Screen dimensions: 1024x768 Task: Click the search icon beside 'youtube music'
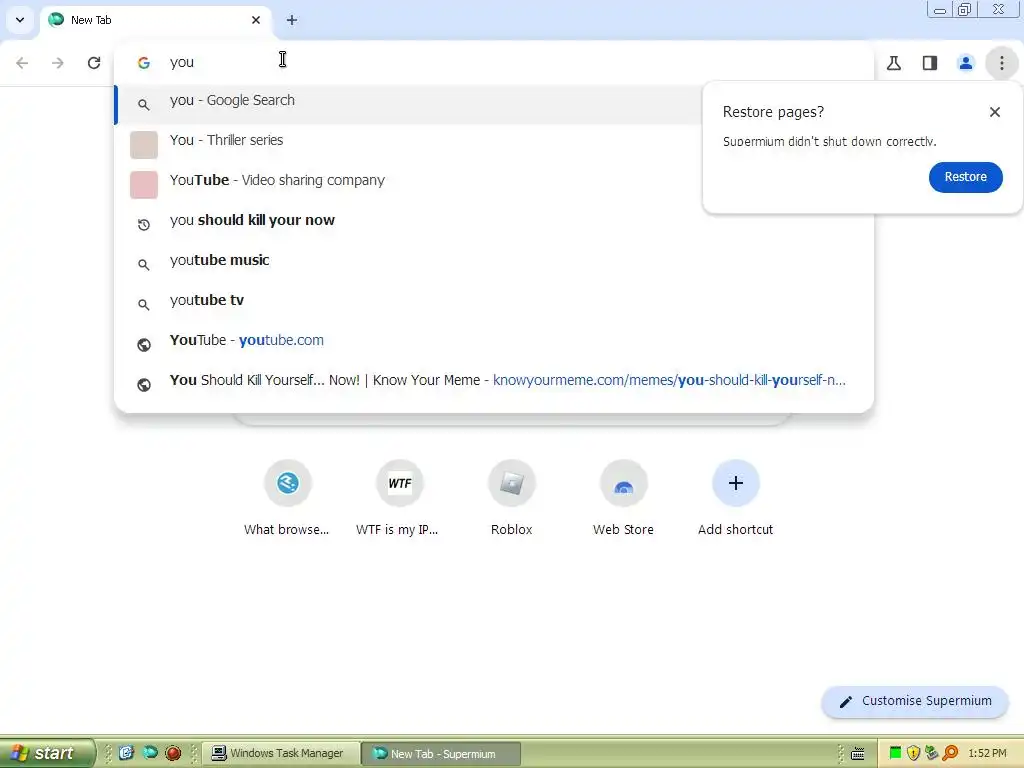[144, 264]
